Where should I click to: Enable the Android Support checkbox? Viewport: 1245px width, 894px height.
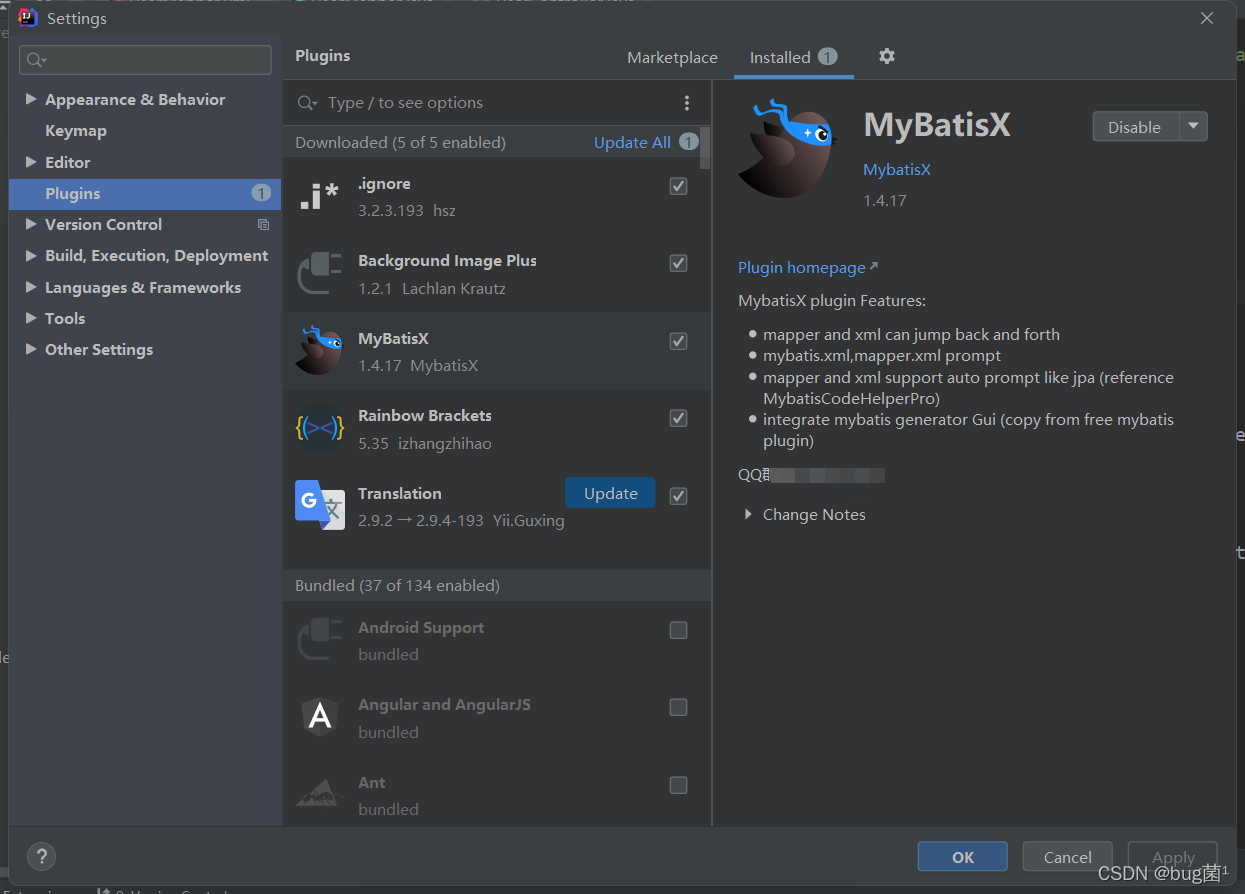678,630
